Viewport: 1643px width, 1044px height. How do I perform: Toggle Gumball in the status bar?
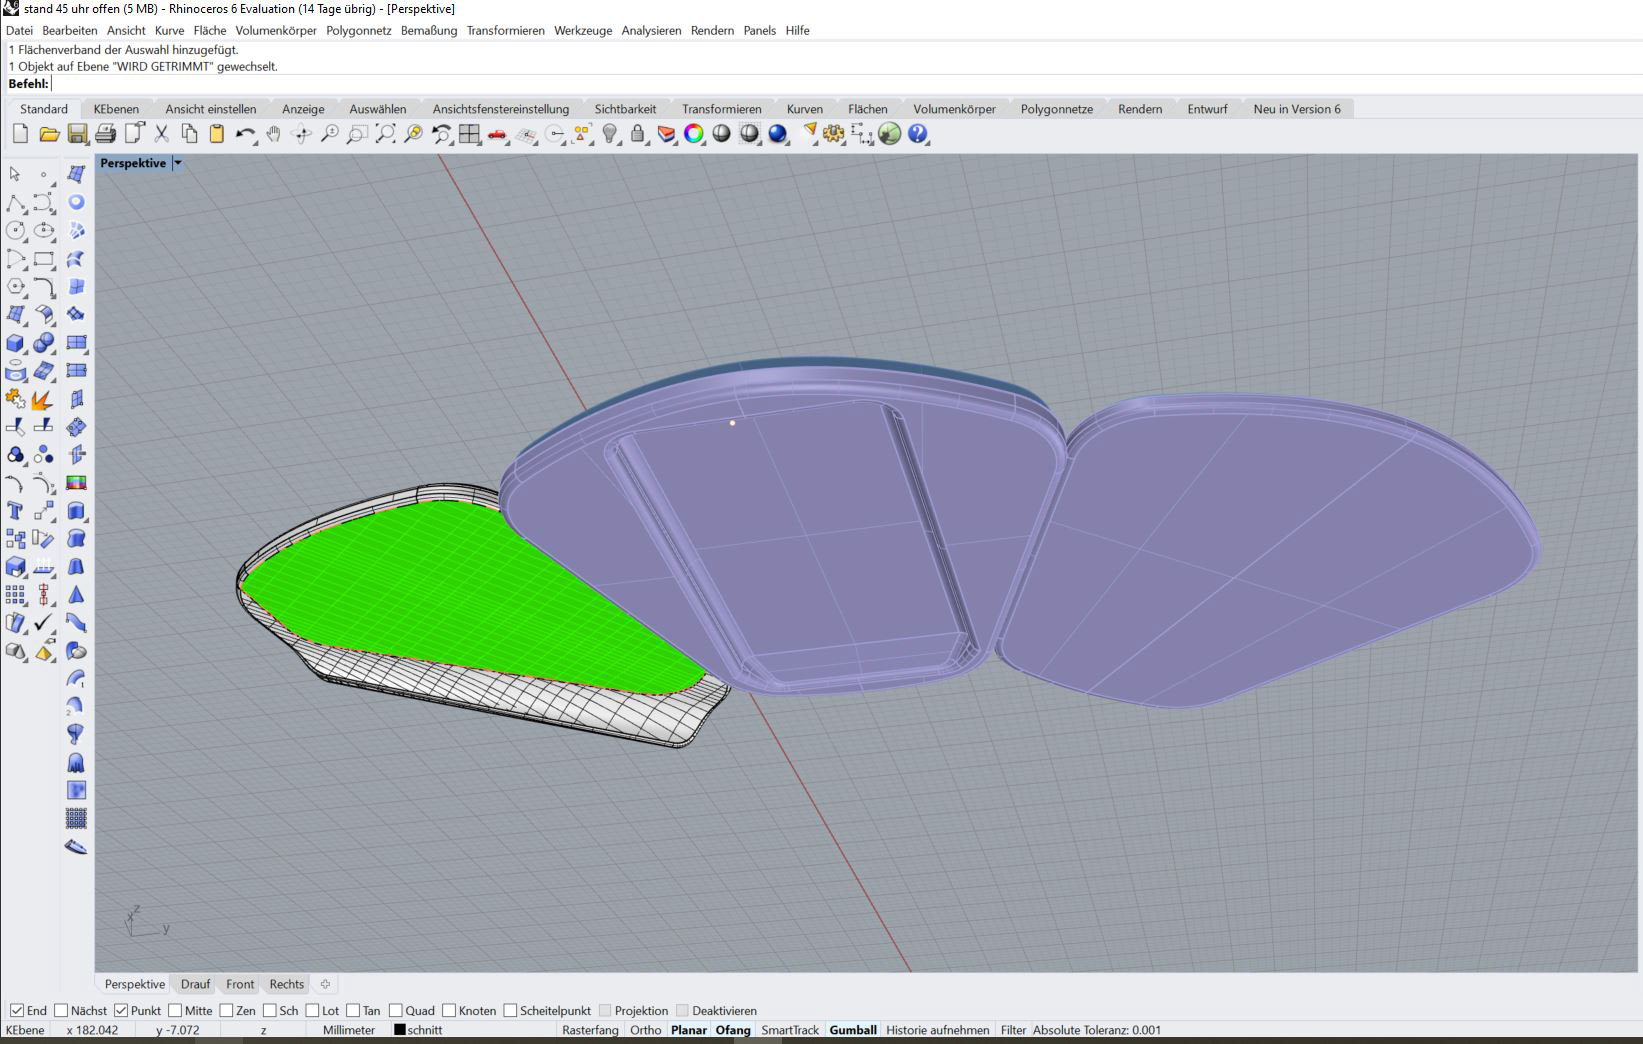[x=853, y=1030]
